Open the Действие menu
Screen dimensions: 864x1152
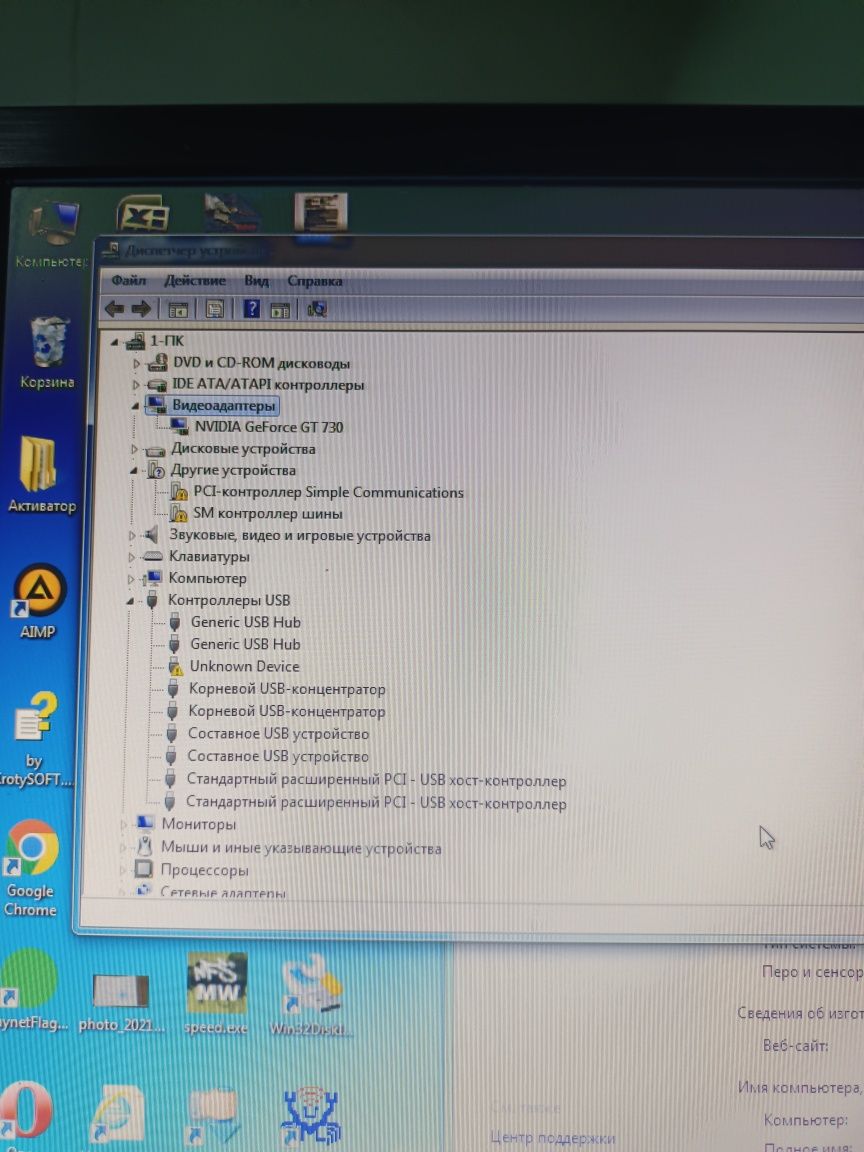click(195, 280)
